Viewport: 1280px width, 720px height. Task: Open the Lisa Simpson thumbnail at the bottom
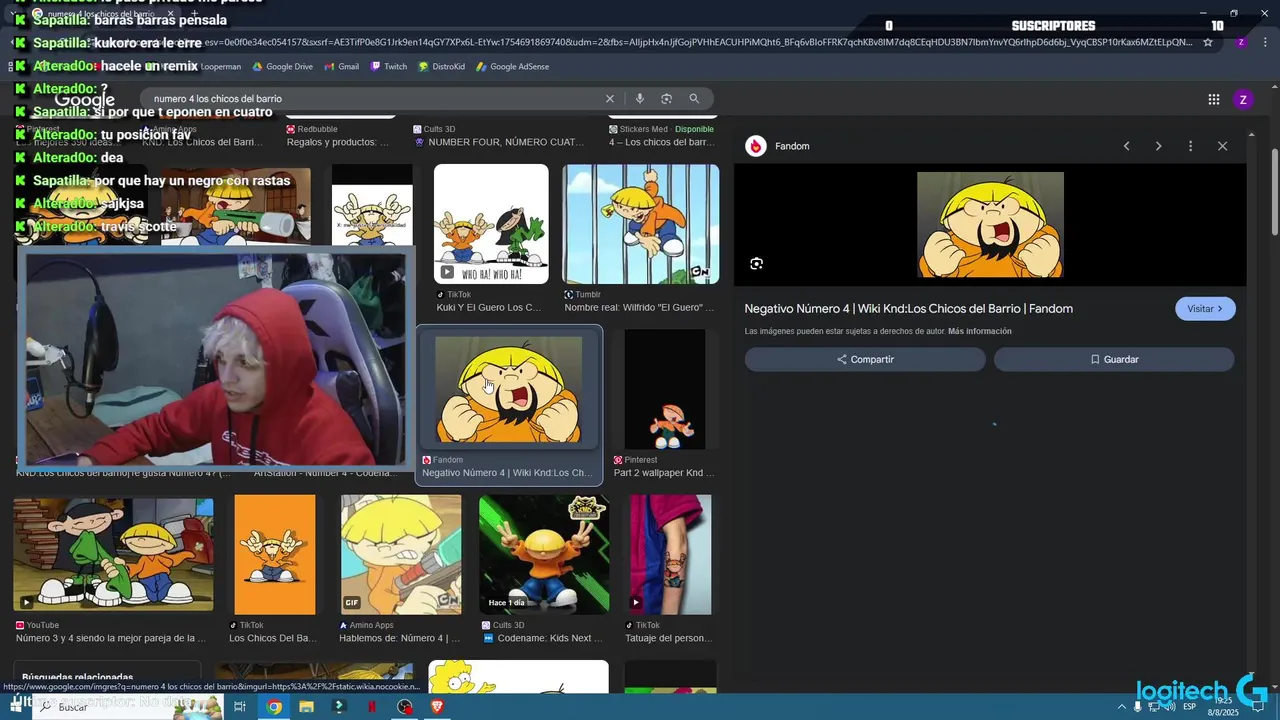click(518, 677)
